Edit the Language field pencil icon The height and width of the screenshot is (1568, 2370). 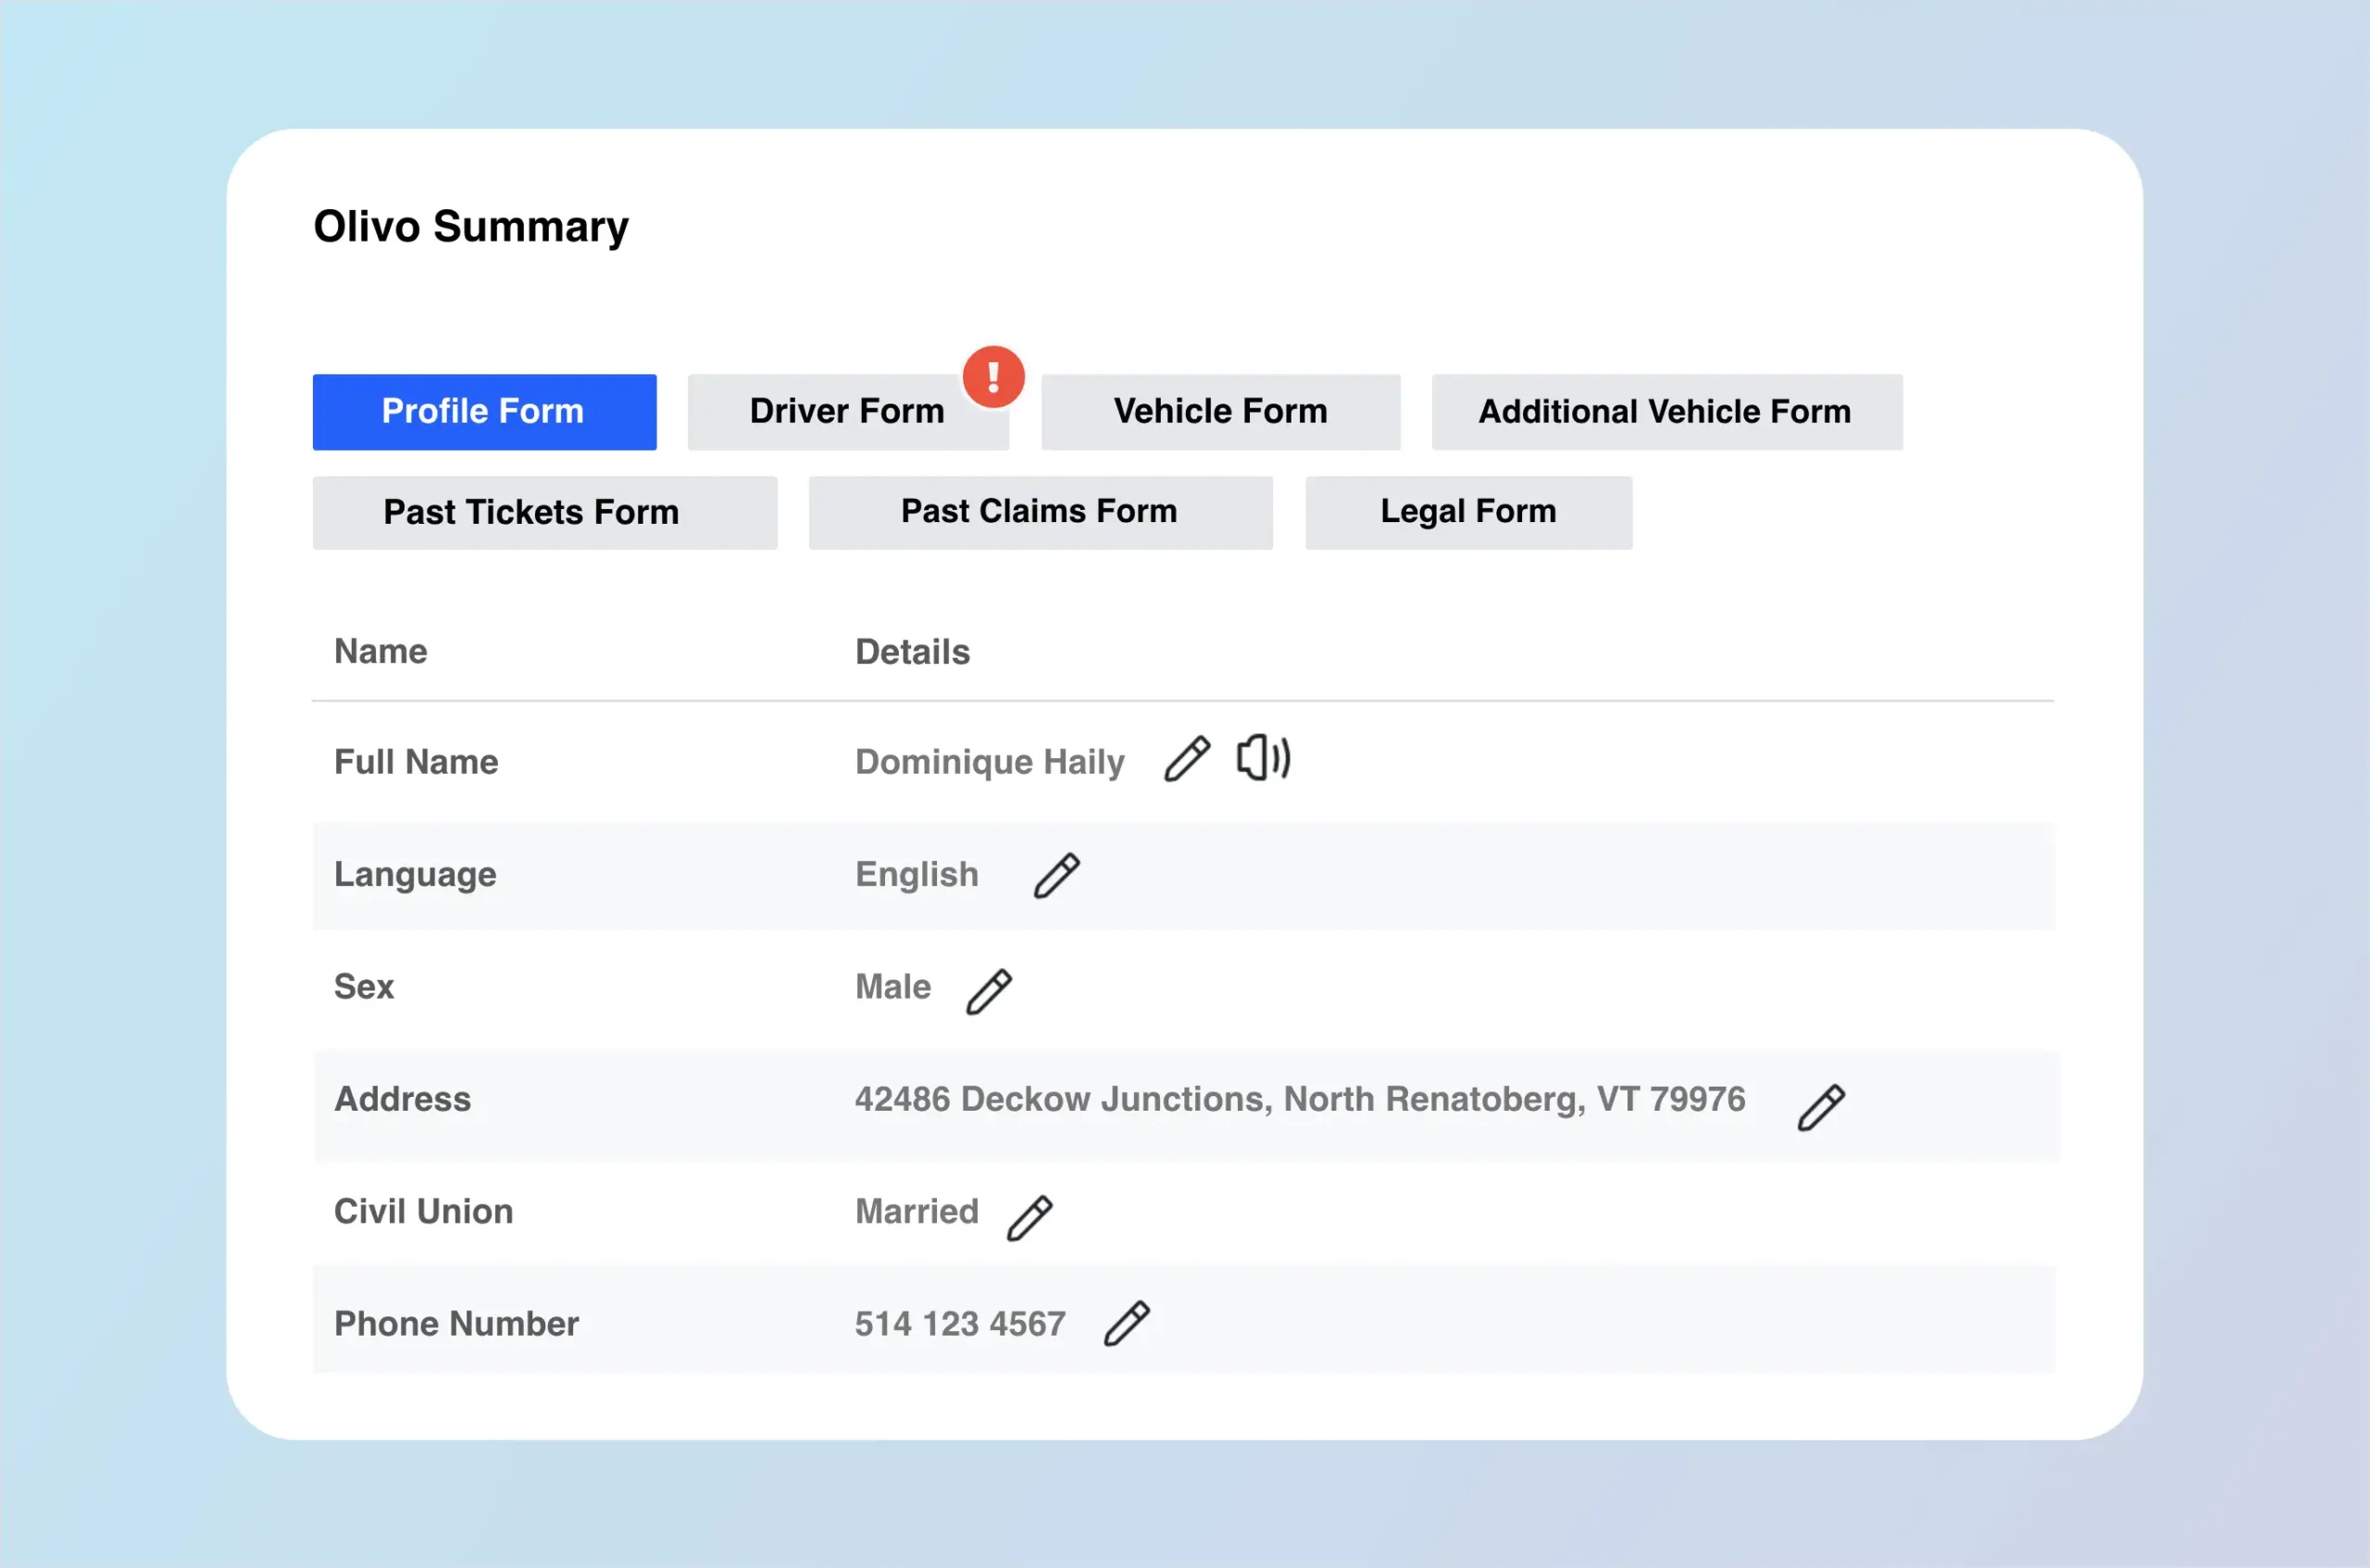point(1056,876)
